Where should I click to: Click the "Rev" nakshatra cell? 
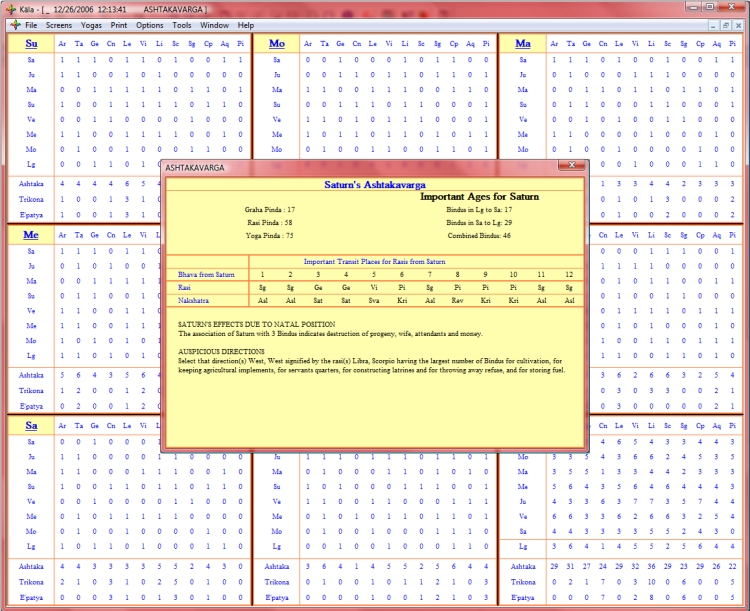(x=457, y=300)
